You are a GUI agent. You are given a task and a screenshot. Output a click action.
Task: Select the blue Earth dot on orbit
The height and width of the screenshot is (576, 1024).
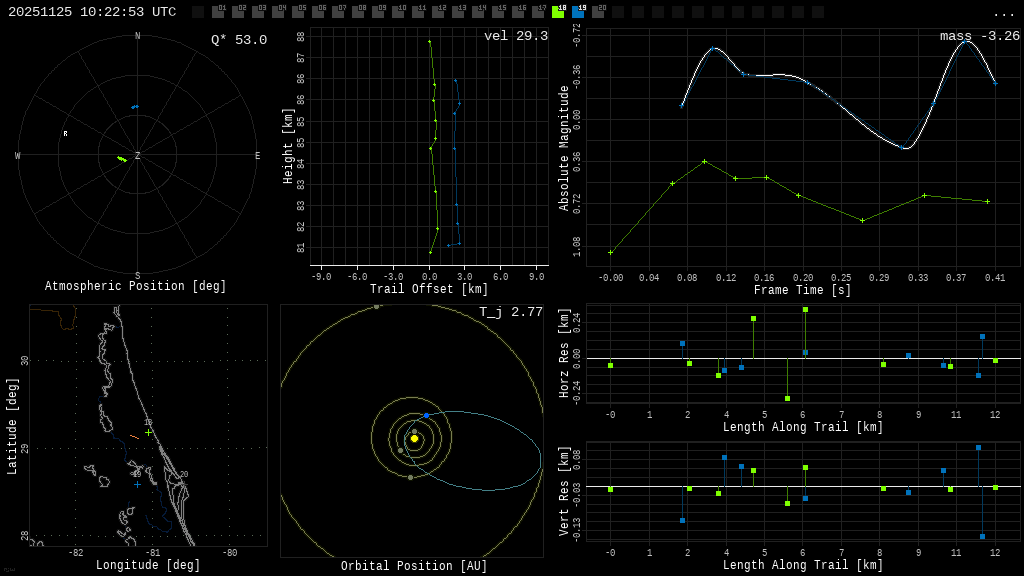[426, 415]
